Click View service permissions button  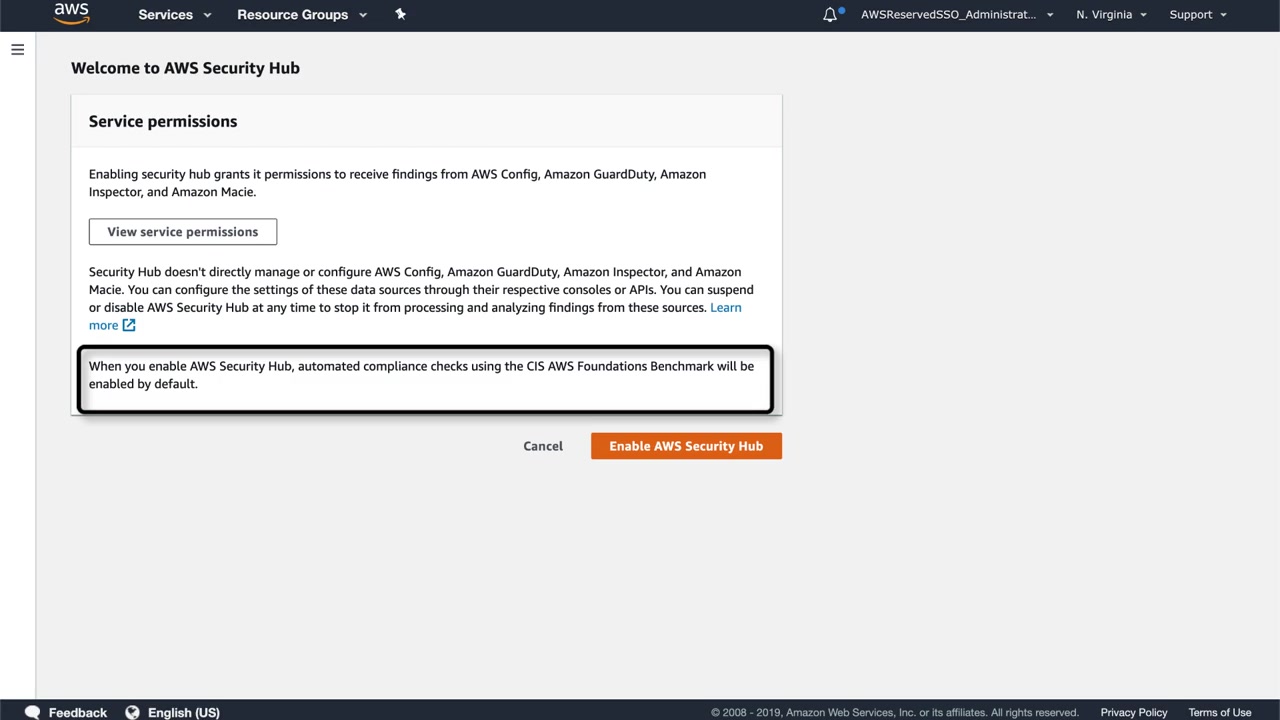point(183,232)
